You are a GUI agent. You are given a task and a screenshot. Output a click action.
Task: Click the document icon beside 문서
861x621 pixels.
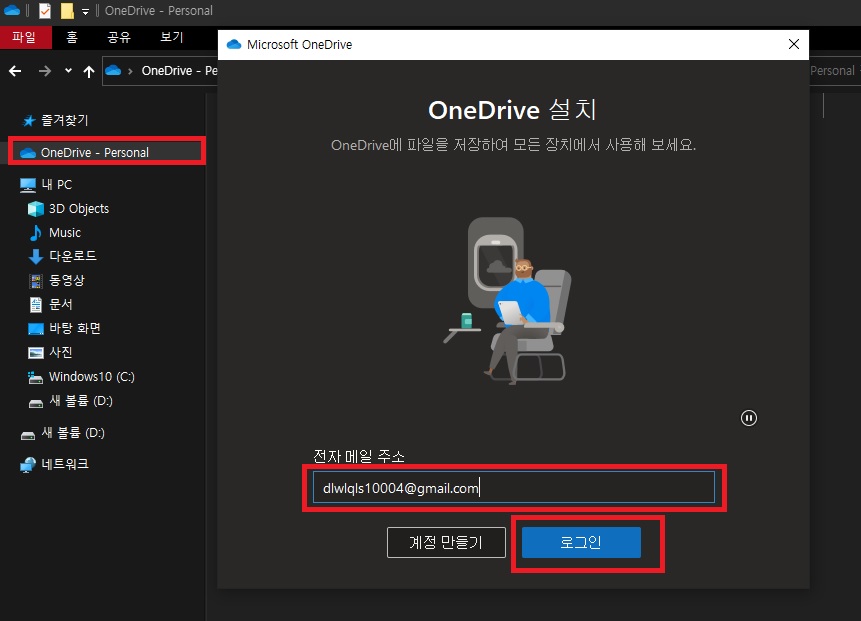pos(36,305)
